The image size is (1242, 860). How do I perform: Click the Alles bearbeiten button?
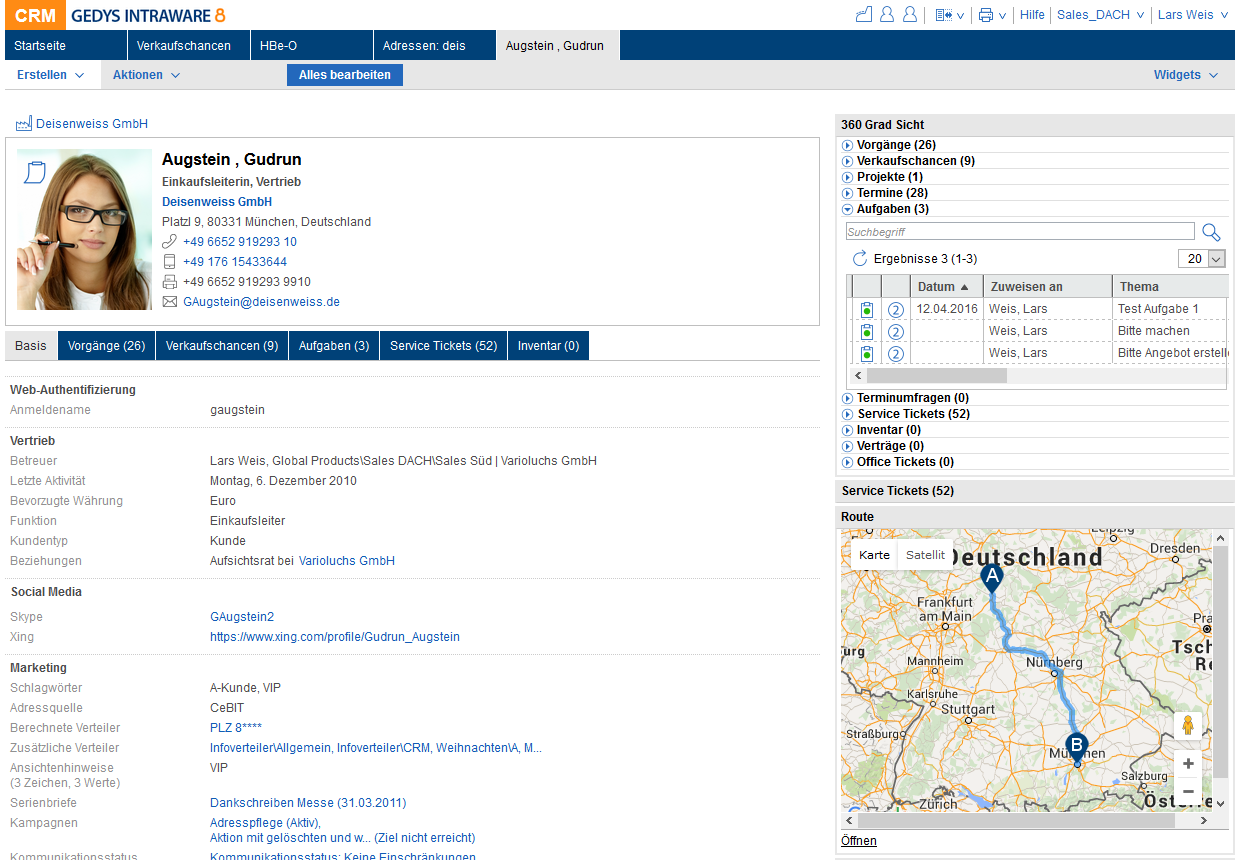[345, 75]
